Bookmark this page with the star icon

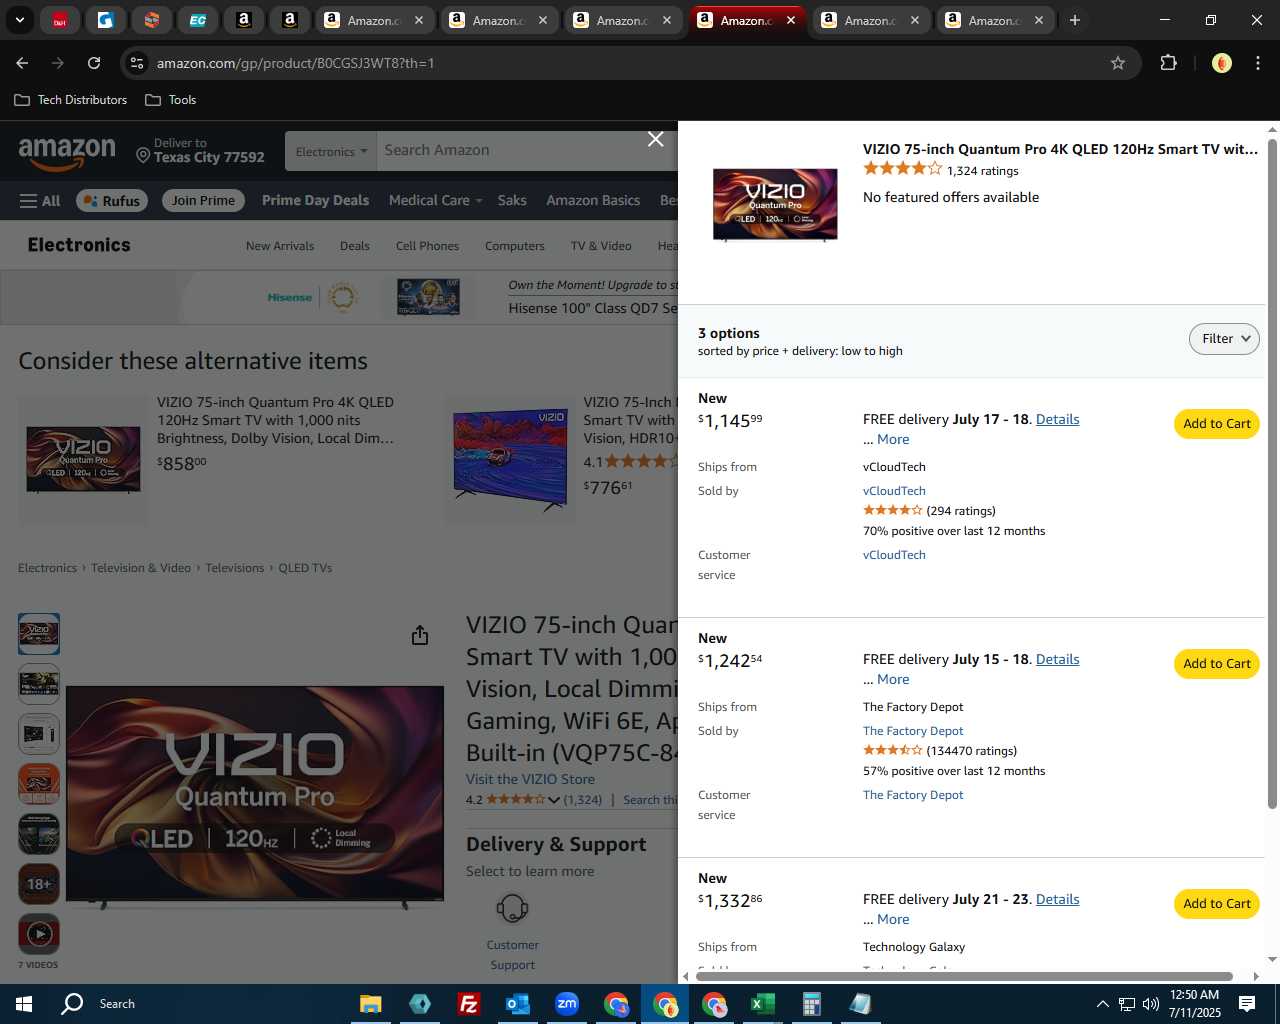pyautogui.click(x=1118, y=63)
